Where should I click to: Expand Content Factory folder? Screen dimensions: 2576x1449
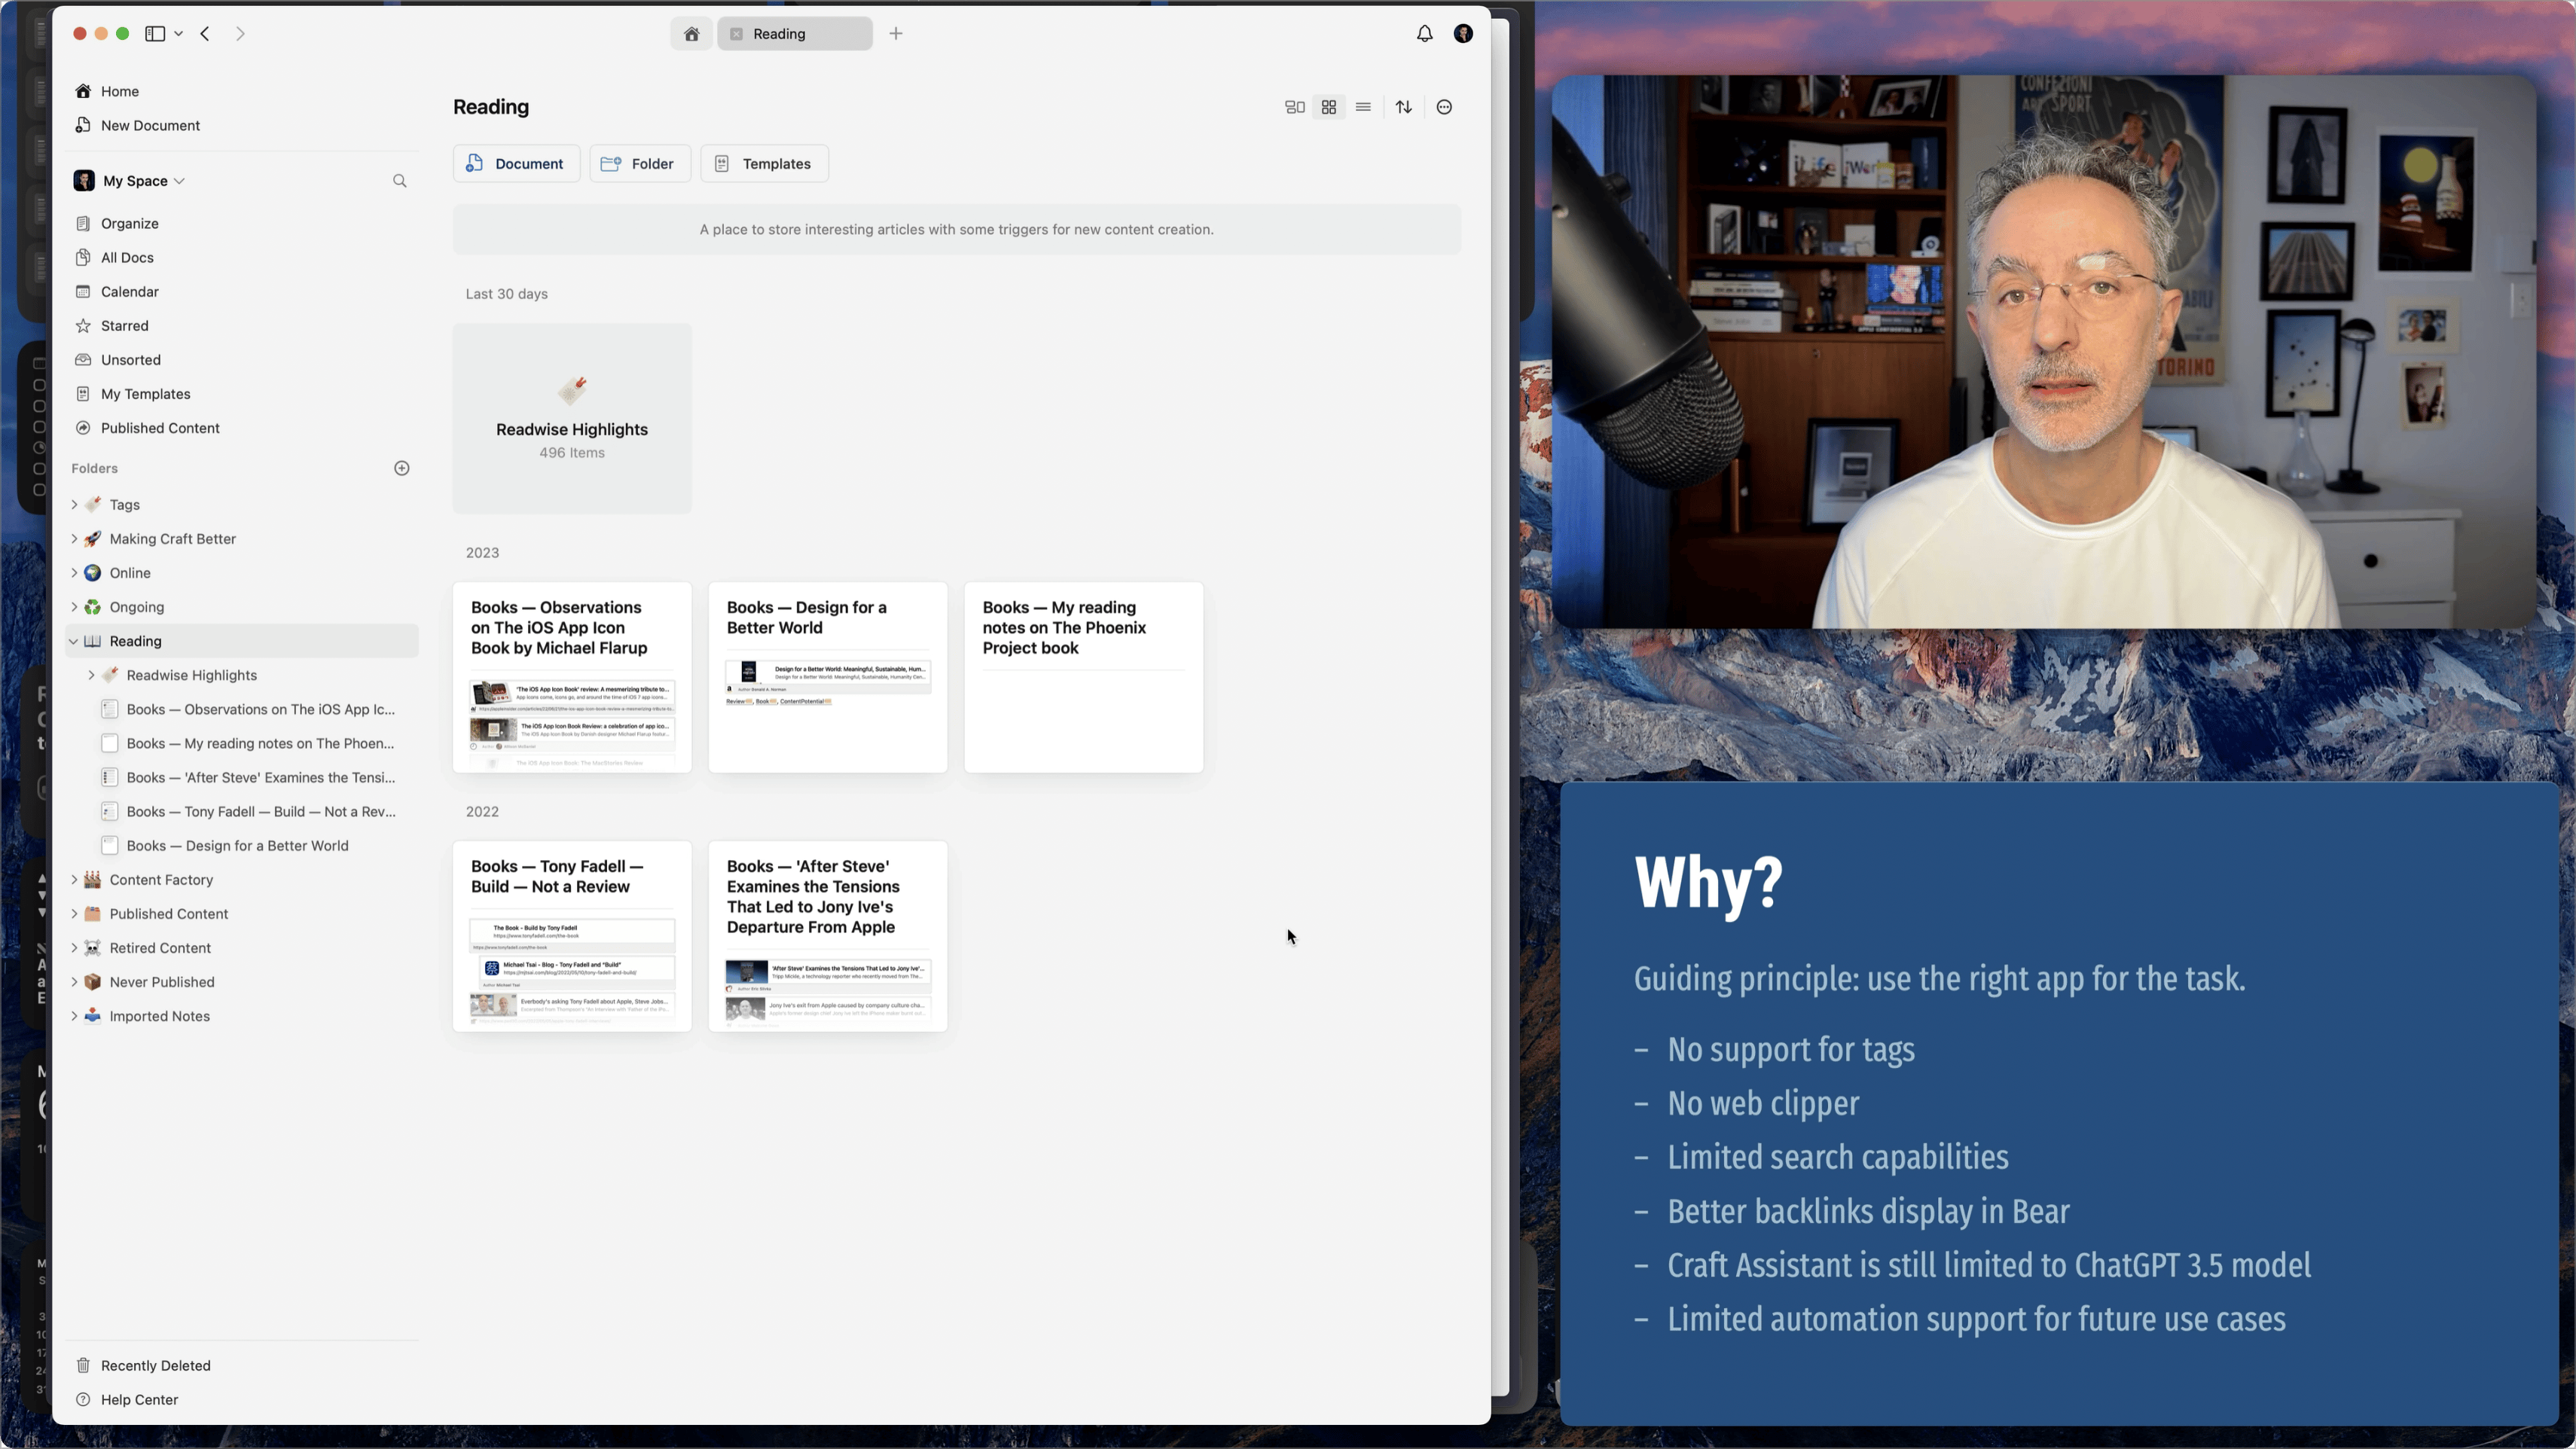pos(74,879)
